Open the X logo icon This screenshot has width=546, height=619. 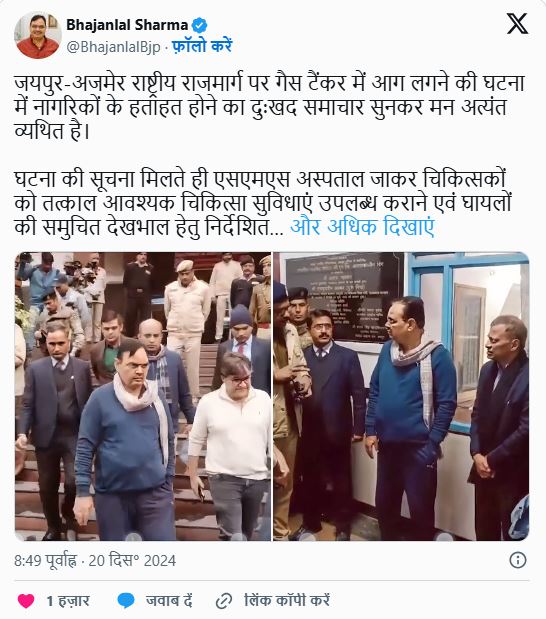click(x=517, y=24)
